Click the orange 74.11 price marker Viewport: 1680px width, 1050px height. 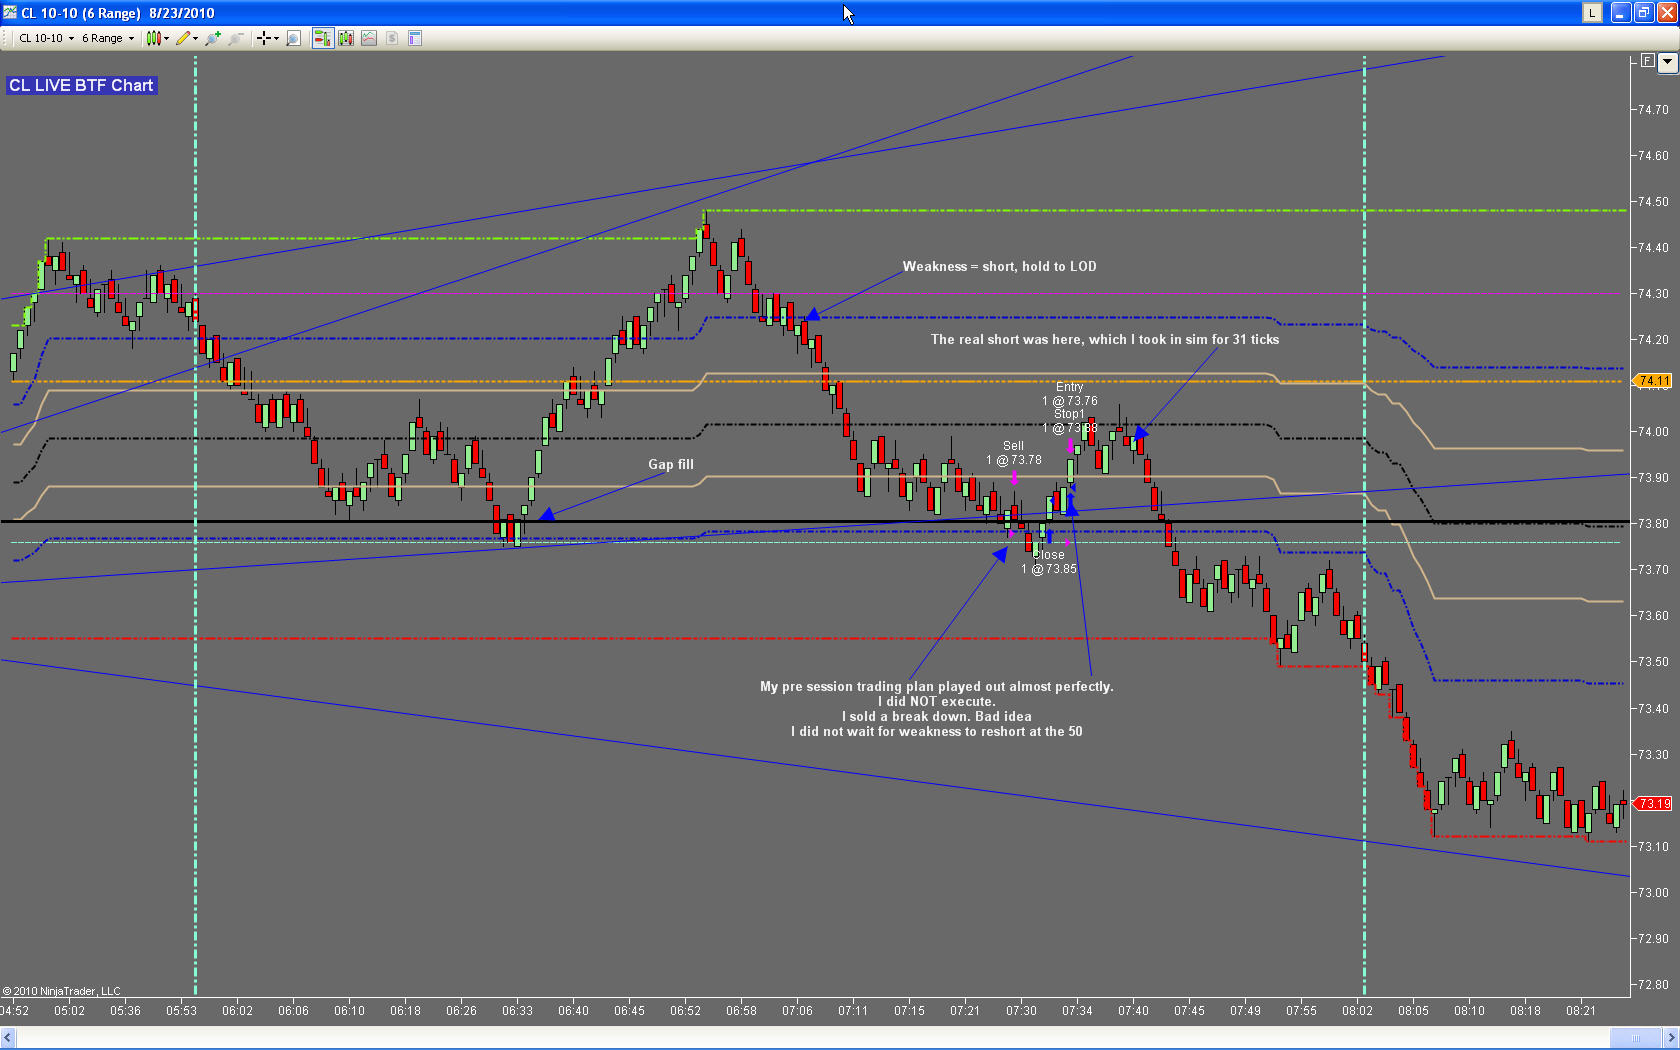pos(1652,381)
